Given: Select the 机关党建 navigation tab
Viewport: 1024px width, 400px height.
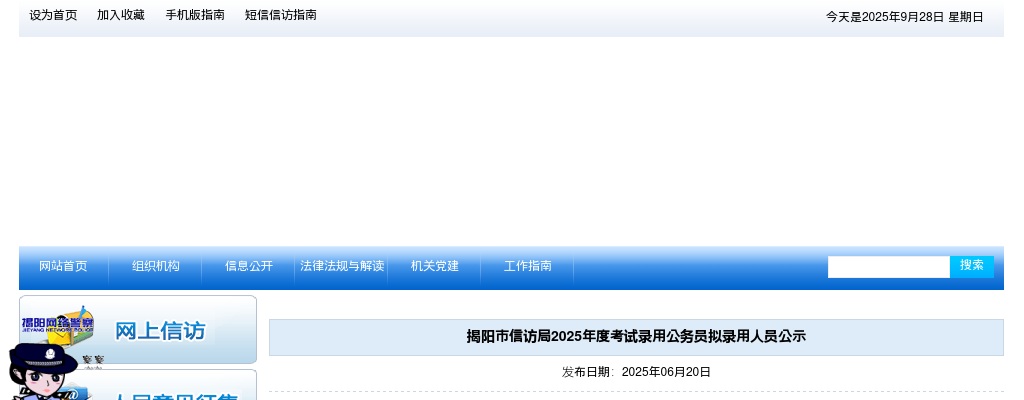Looking at the screenshot, I should tap(435, 266).
